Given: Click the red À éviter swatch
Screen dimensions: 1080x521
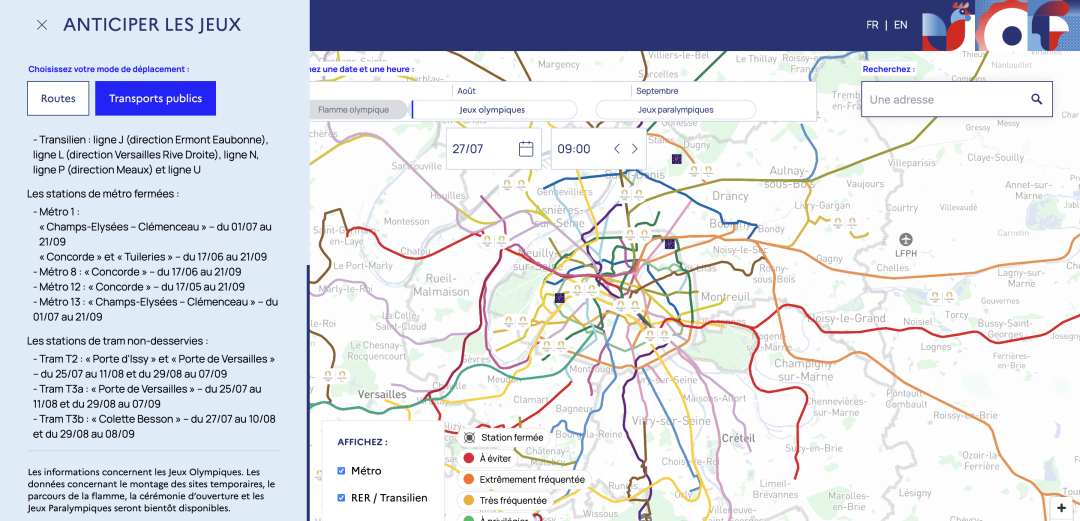Looking at the screenshot, I should pyautogui.click(x=469, y=458).
